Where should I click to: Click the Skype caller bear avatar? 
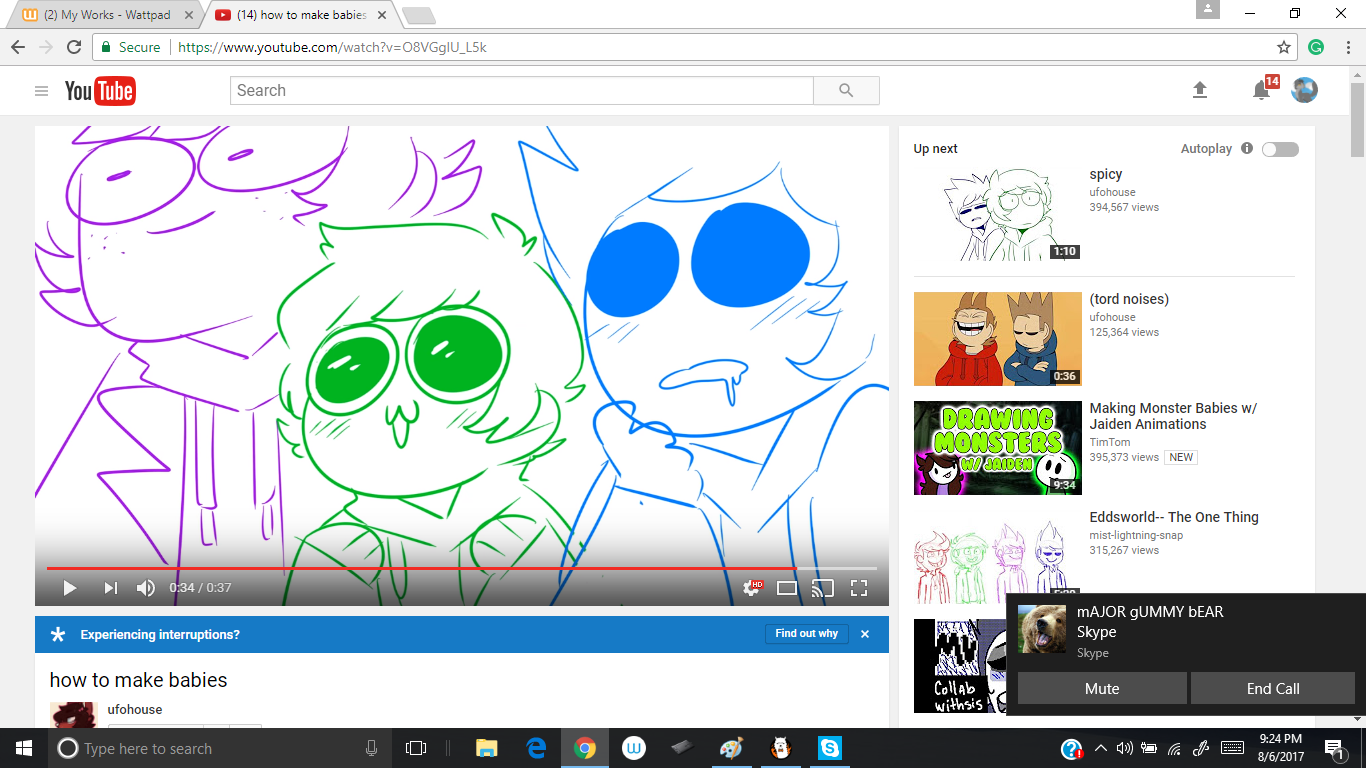click(1042, 629)
